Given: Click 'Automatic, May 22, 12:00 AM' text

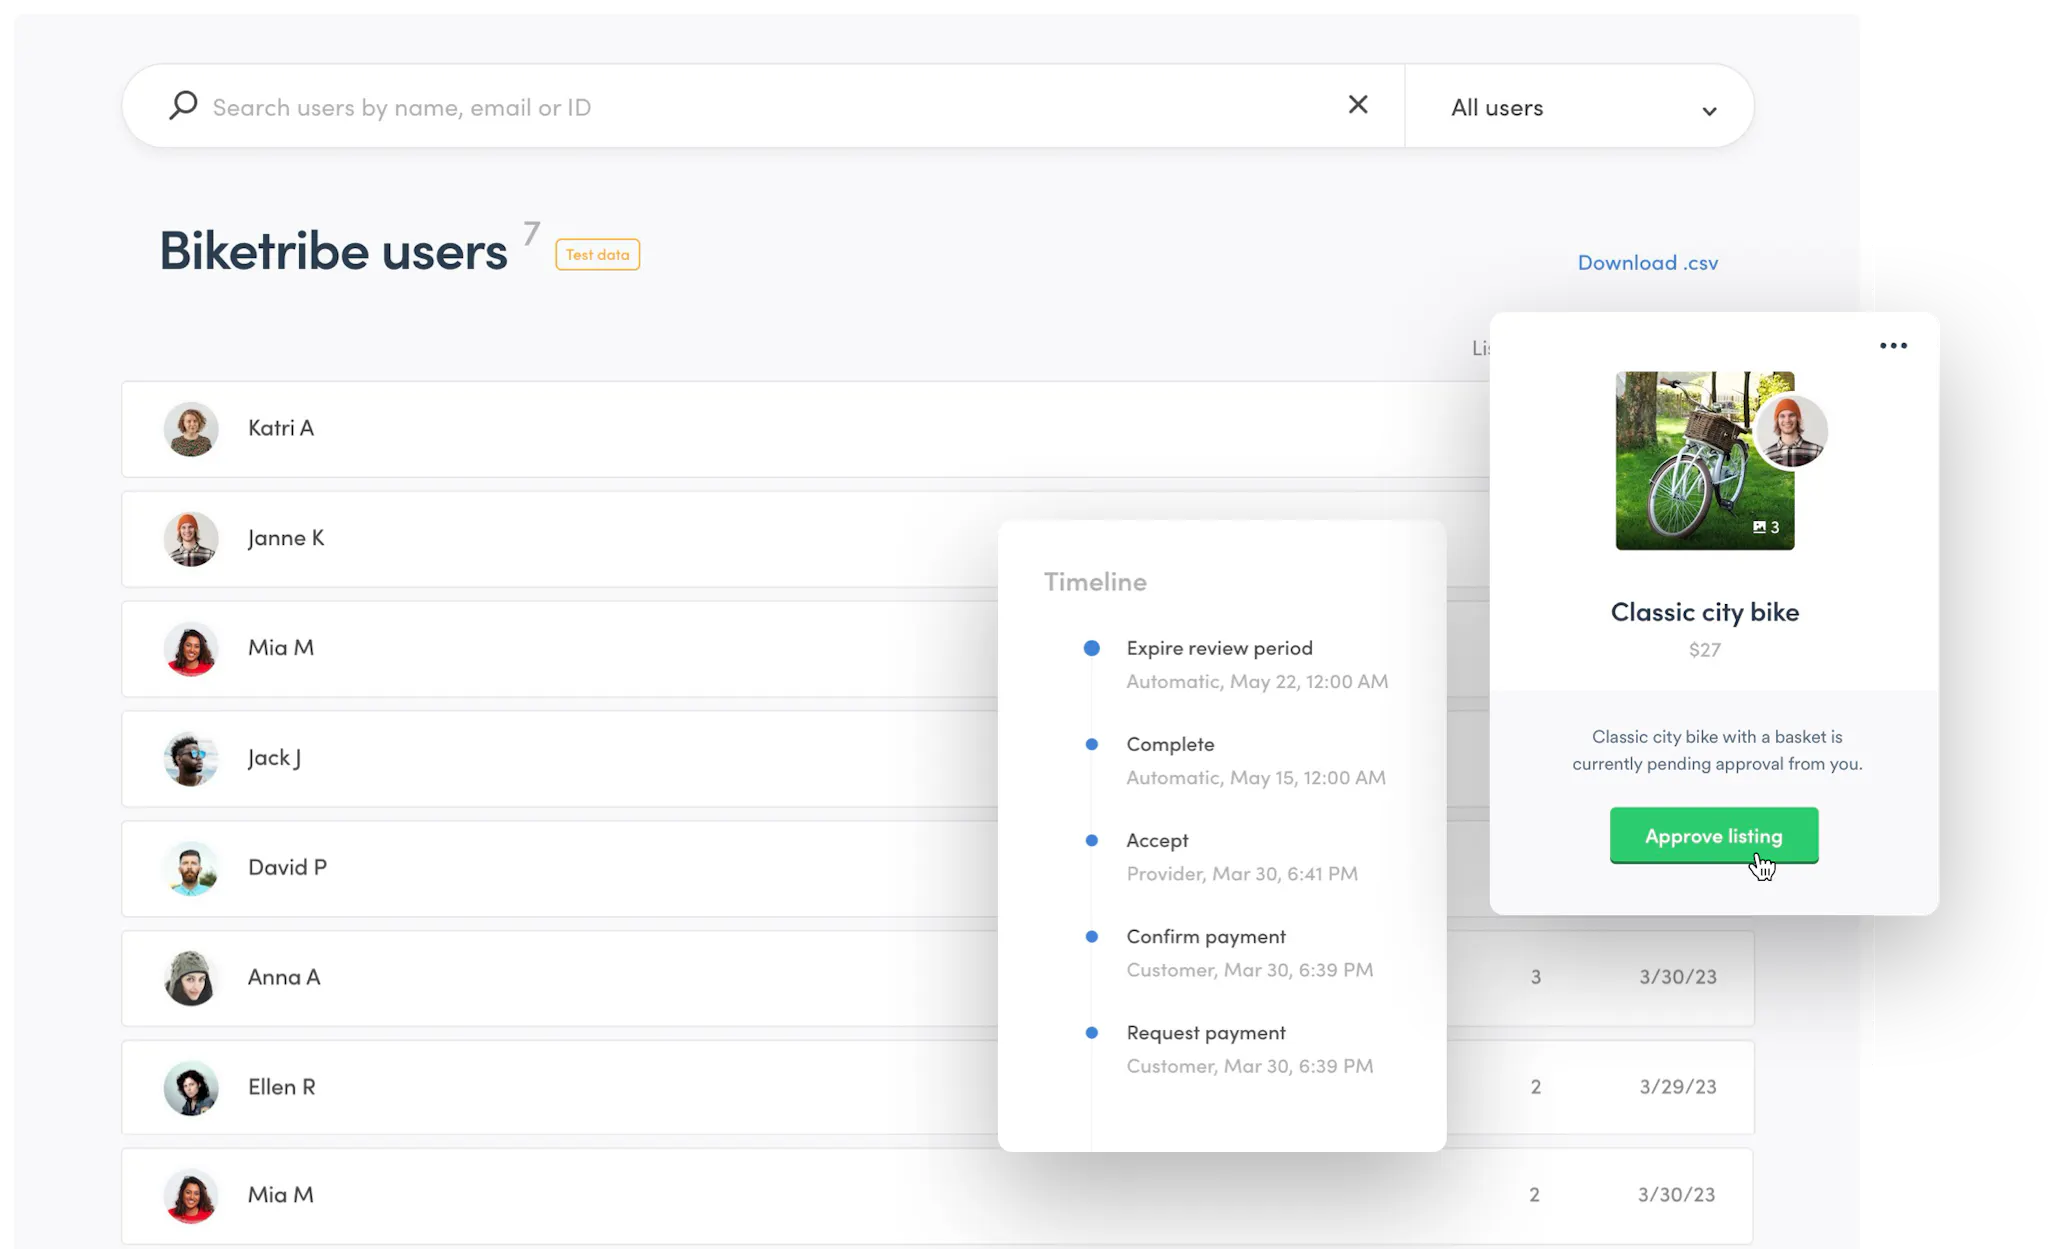Looking at the screenshot, I should (1256, 681).
